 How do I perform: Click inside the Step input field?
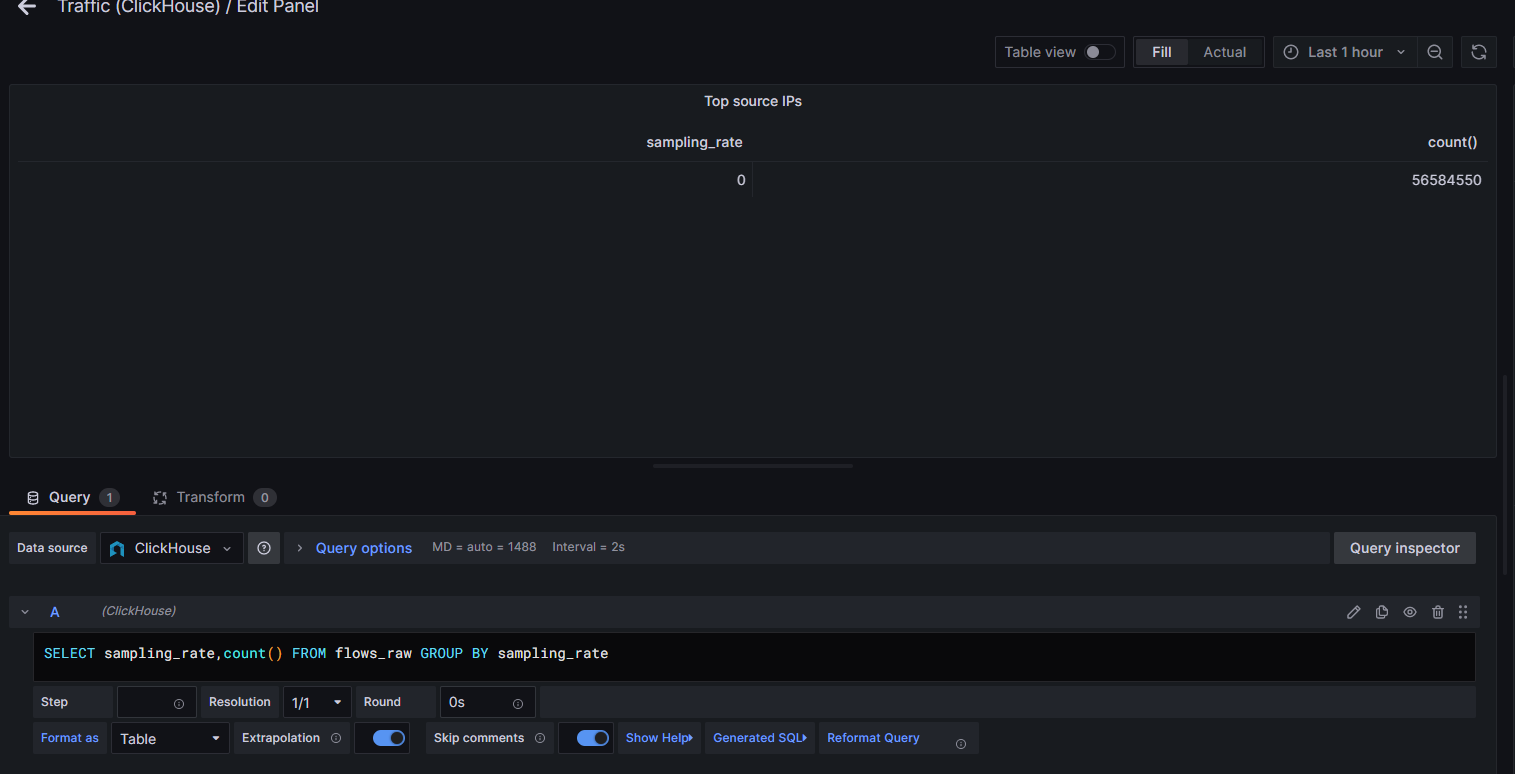pos(150,701)
